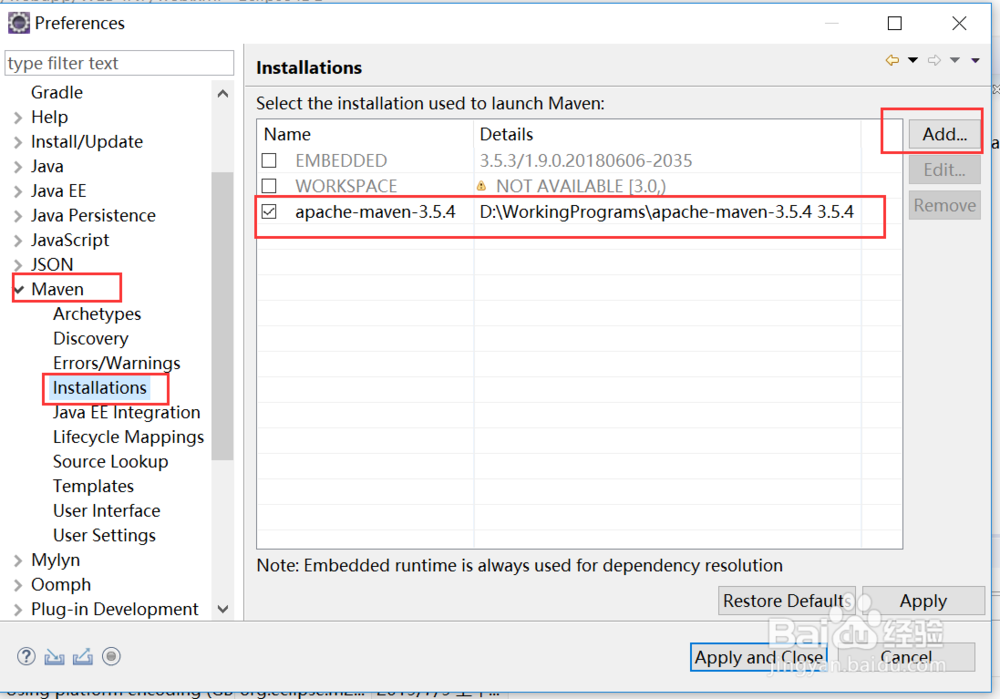Click the WORKSPACE warning icon

tap(482, 186)
